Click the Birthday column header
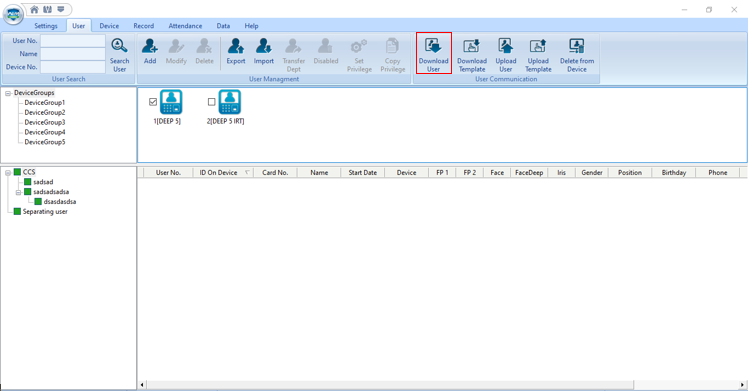The height and width of the screenshot is (391, 749). 674,173
